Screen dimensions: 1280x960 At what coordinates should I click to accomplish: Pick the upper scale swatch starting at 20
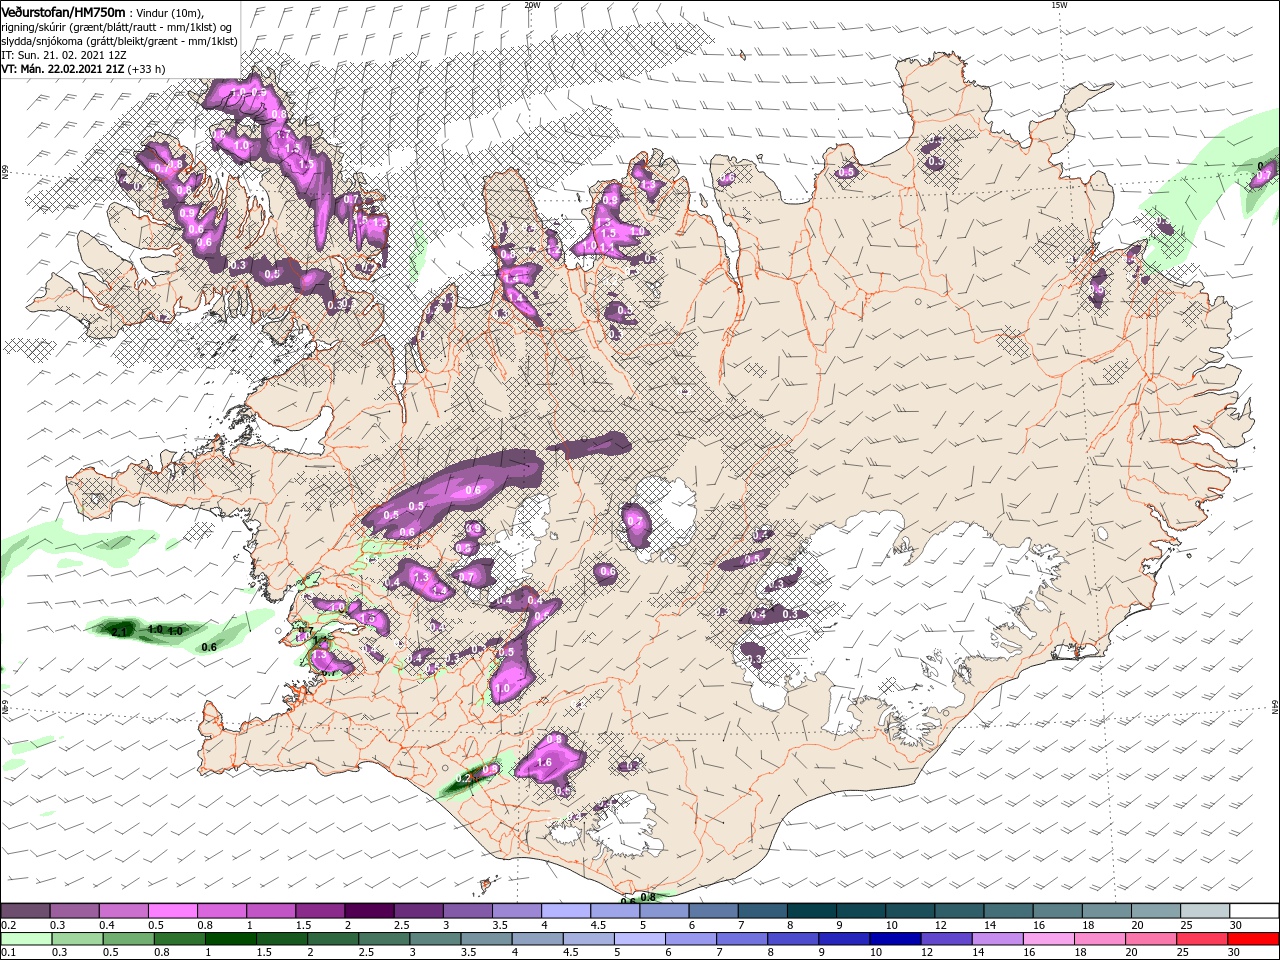[1157, 911]
